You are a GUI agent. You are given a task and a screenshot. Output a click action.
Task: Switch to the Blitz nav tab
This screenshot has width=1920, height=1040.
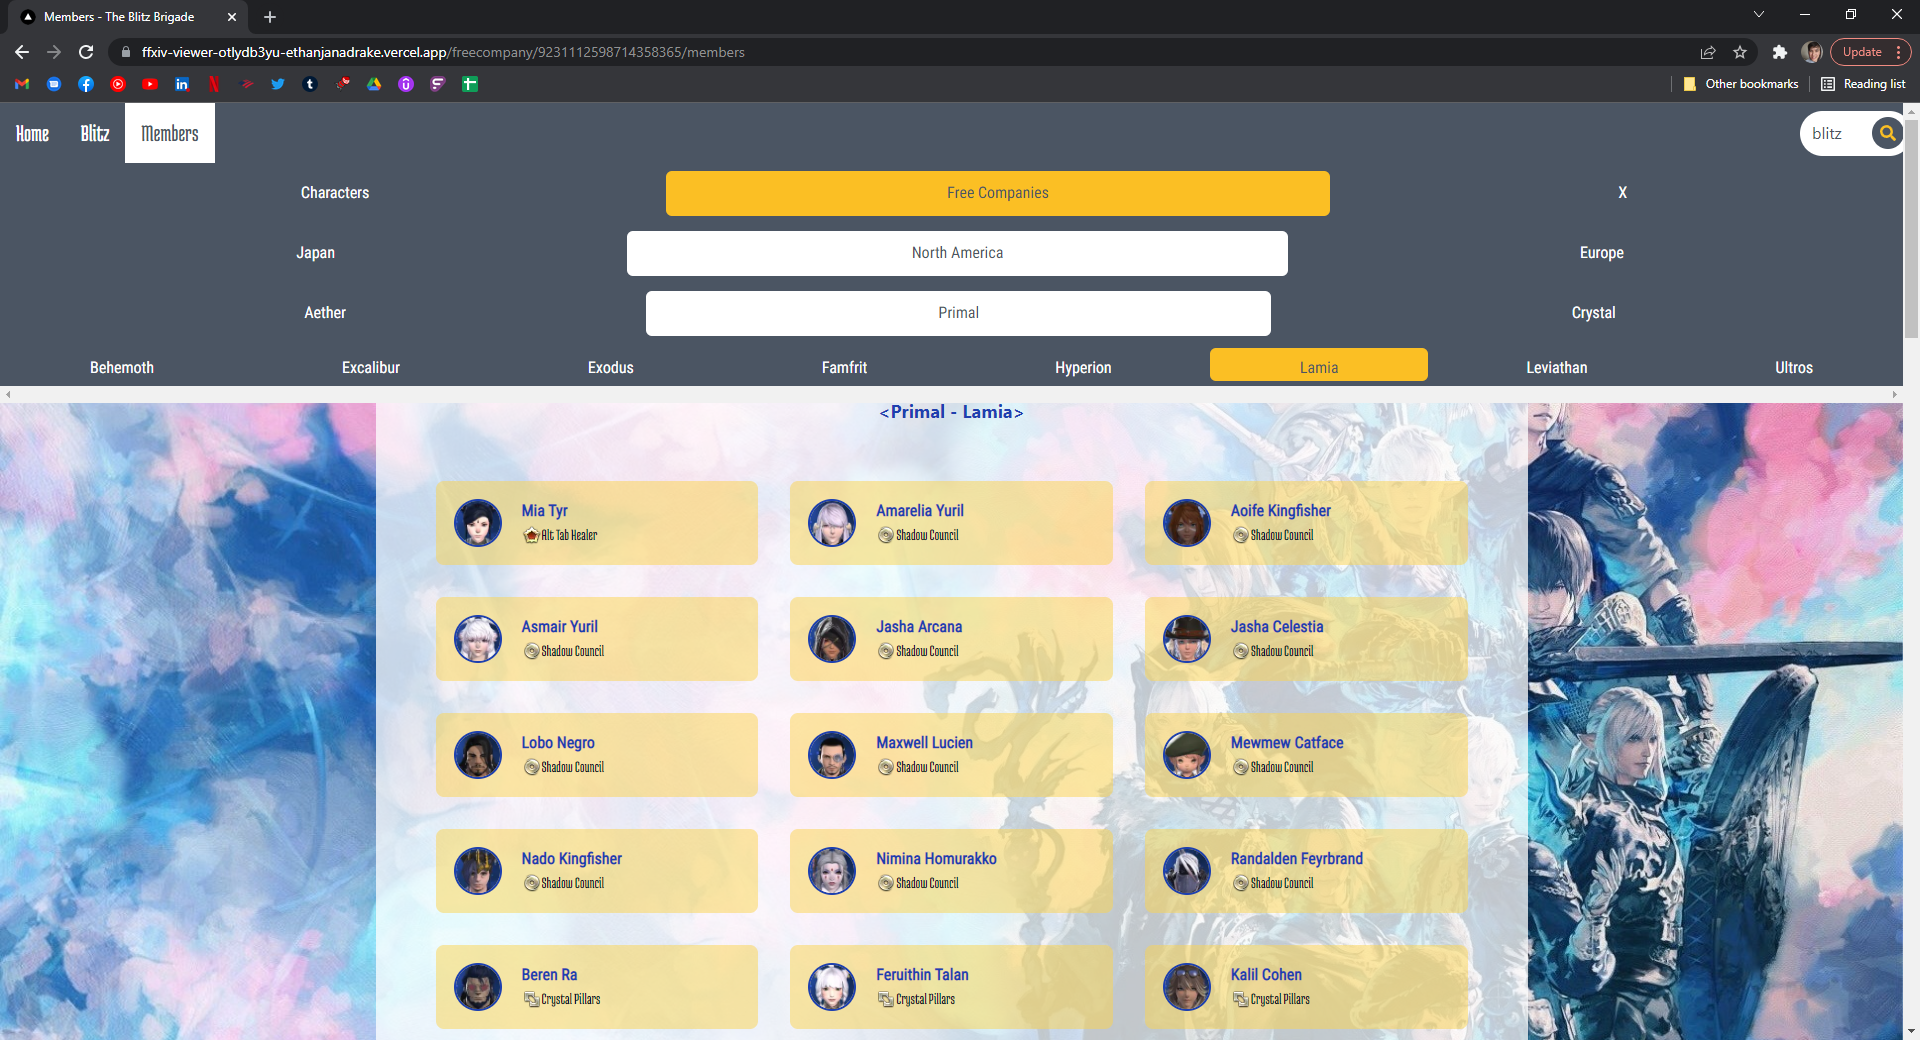[95, 133]
